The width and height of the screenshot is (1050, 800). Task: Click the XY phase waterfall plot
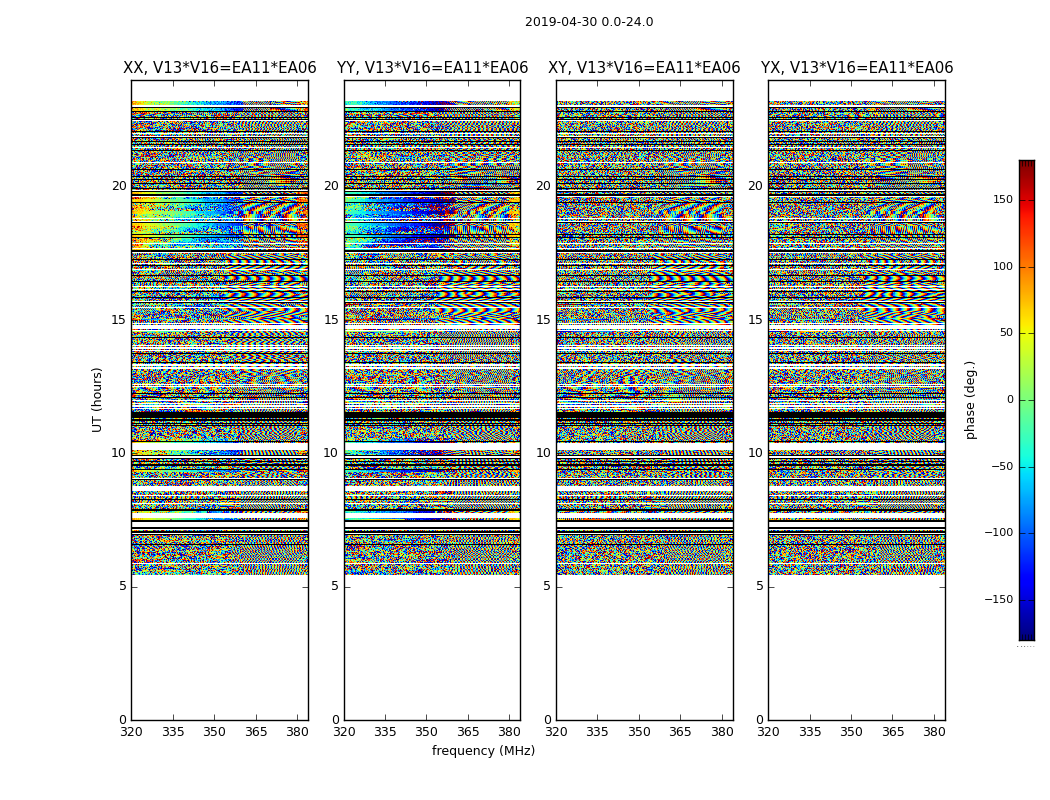tap(645, 400)
